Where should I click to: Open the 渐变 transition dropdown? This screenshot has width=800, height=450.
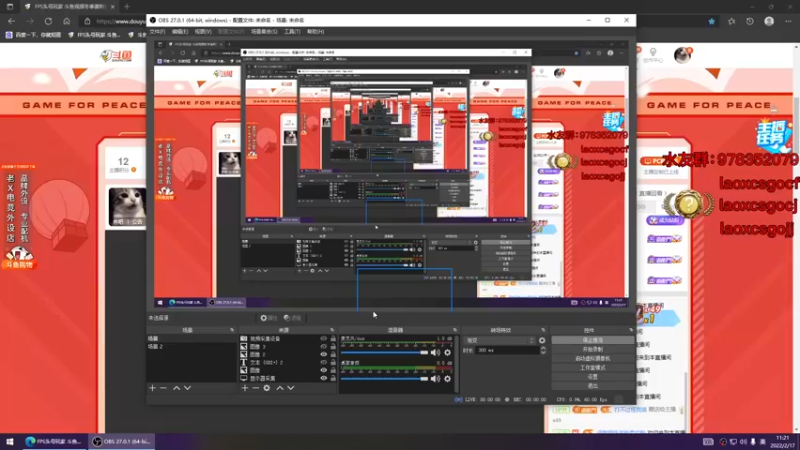click(x=499, y=340)
